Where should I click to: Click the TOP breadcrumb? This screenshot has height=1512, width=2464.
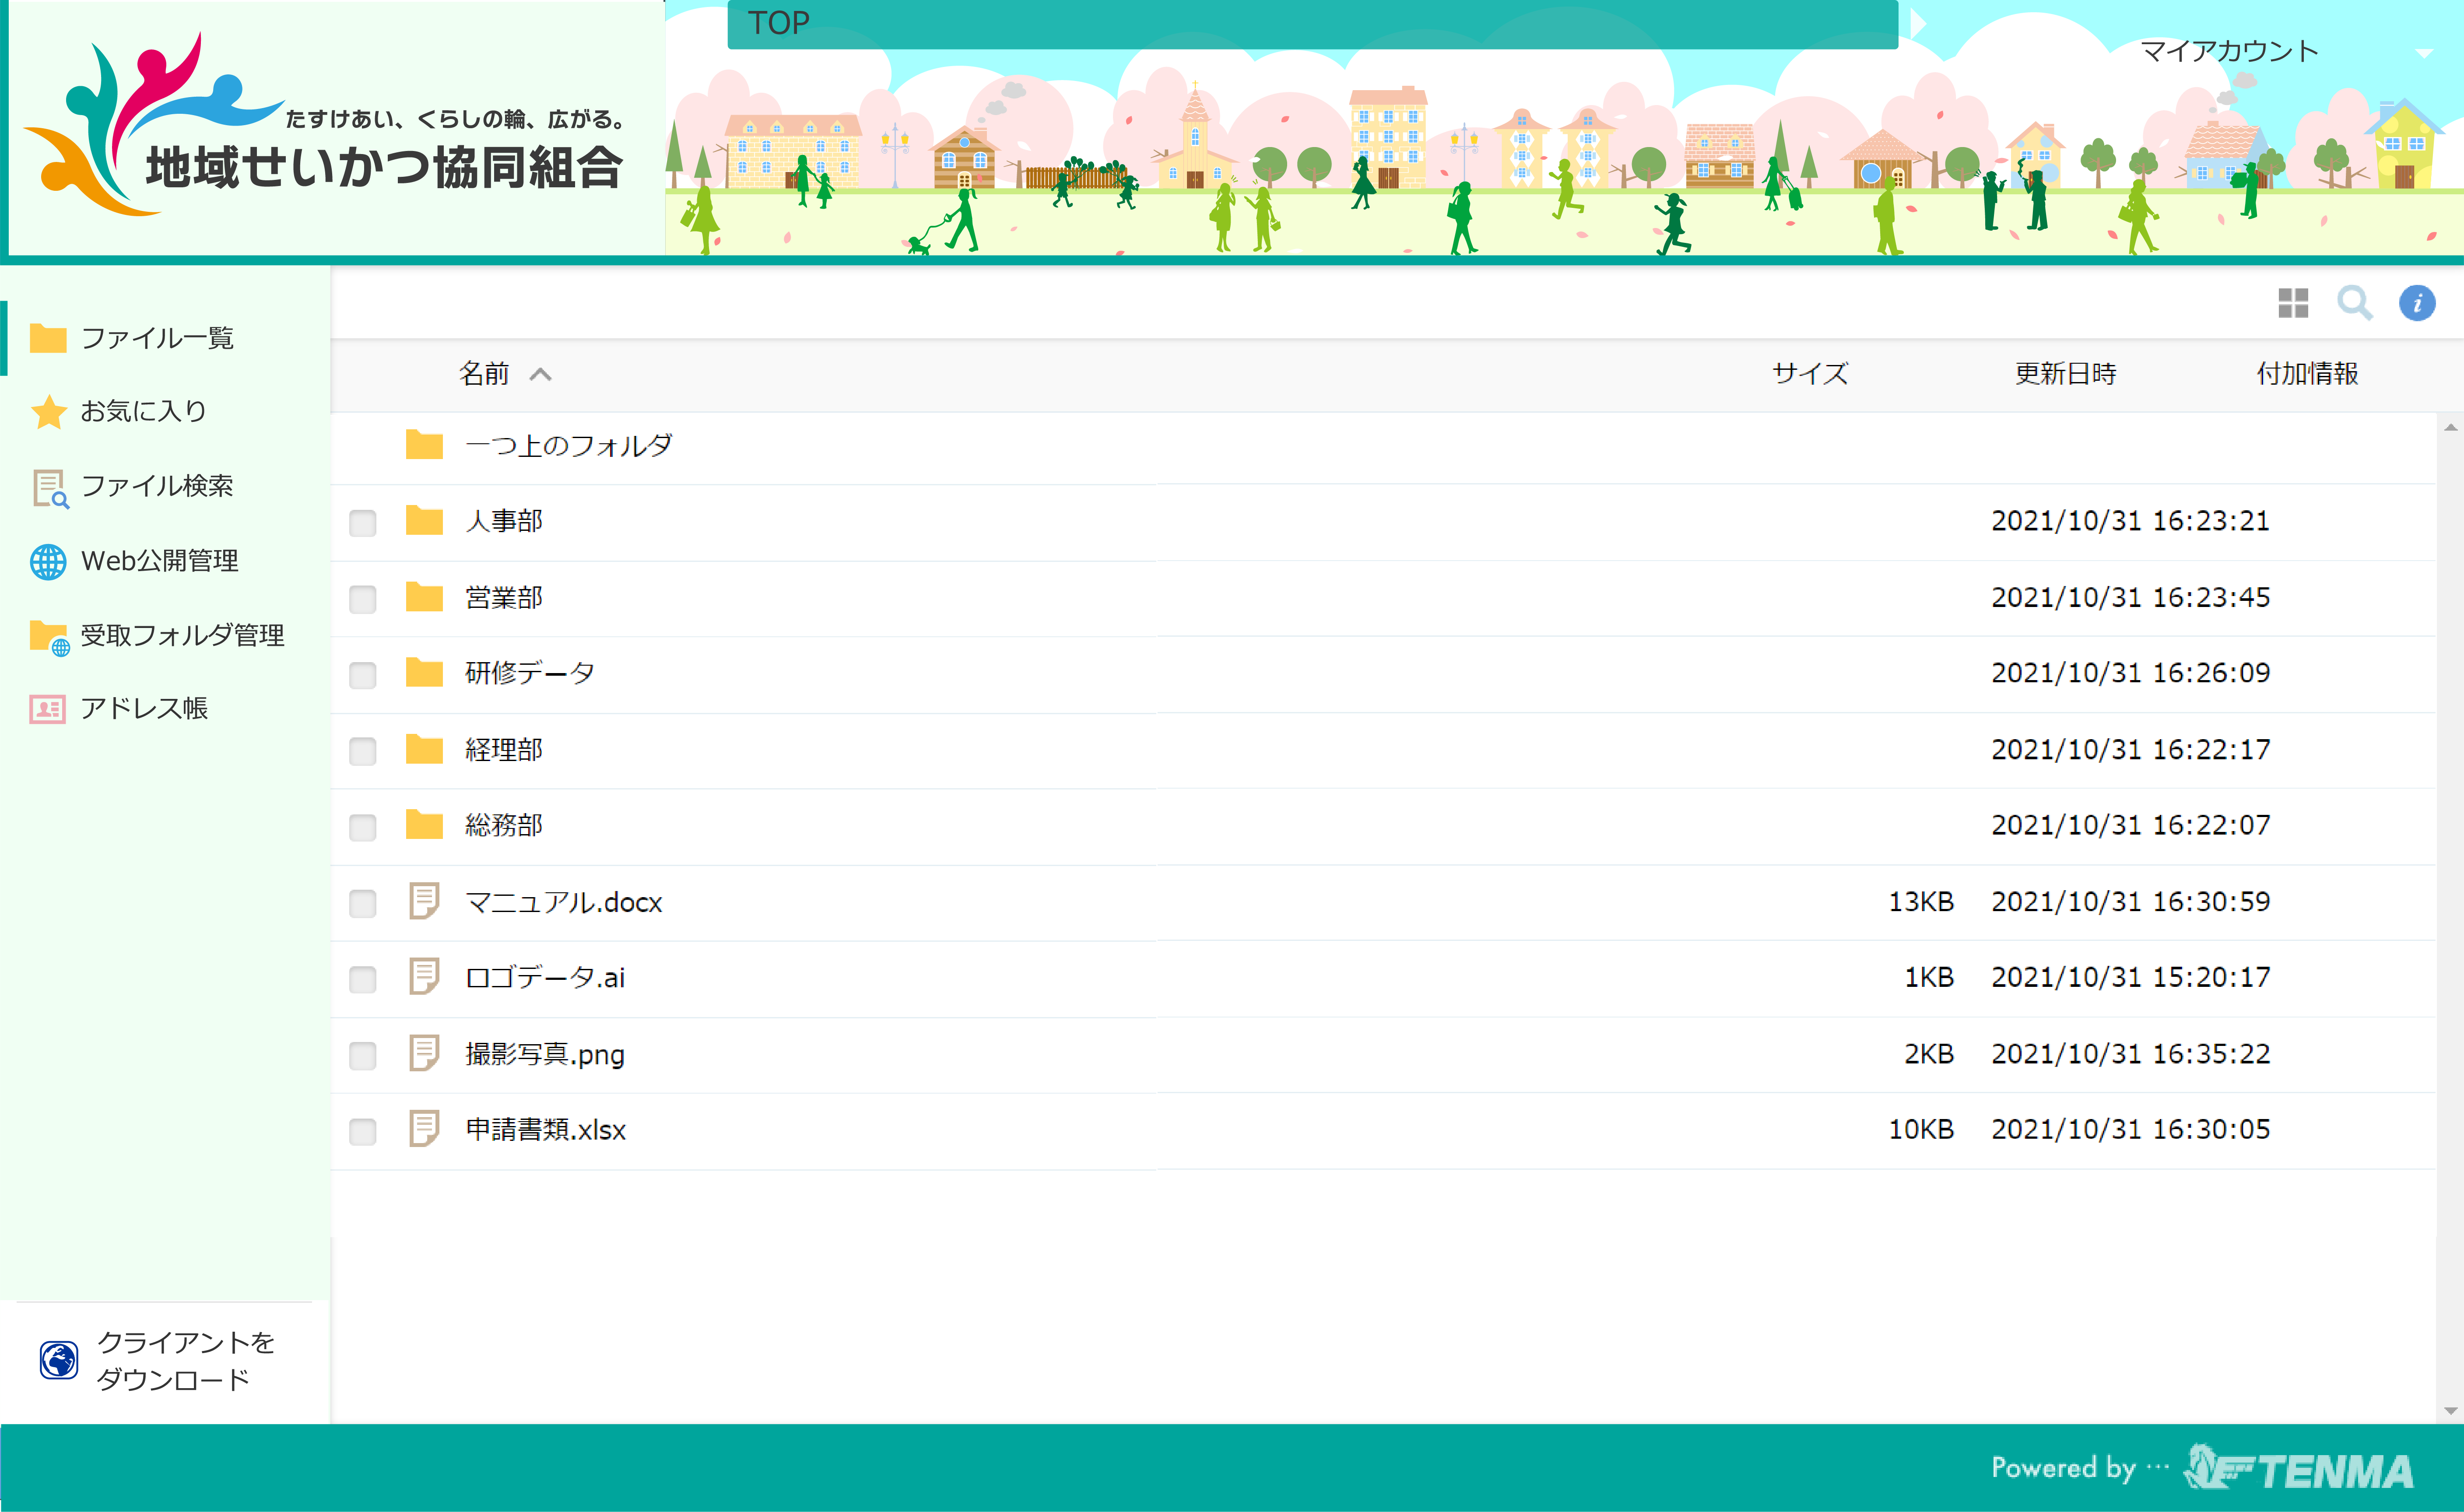pos(779,23)
